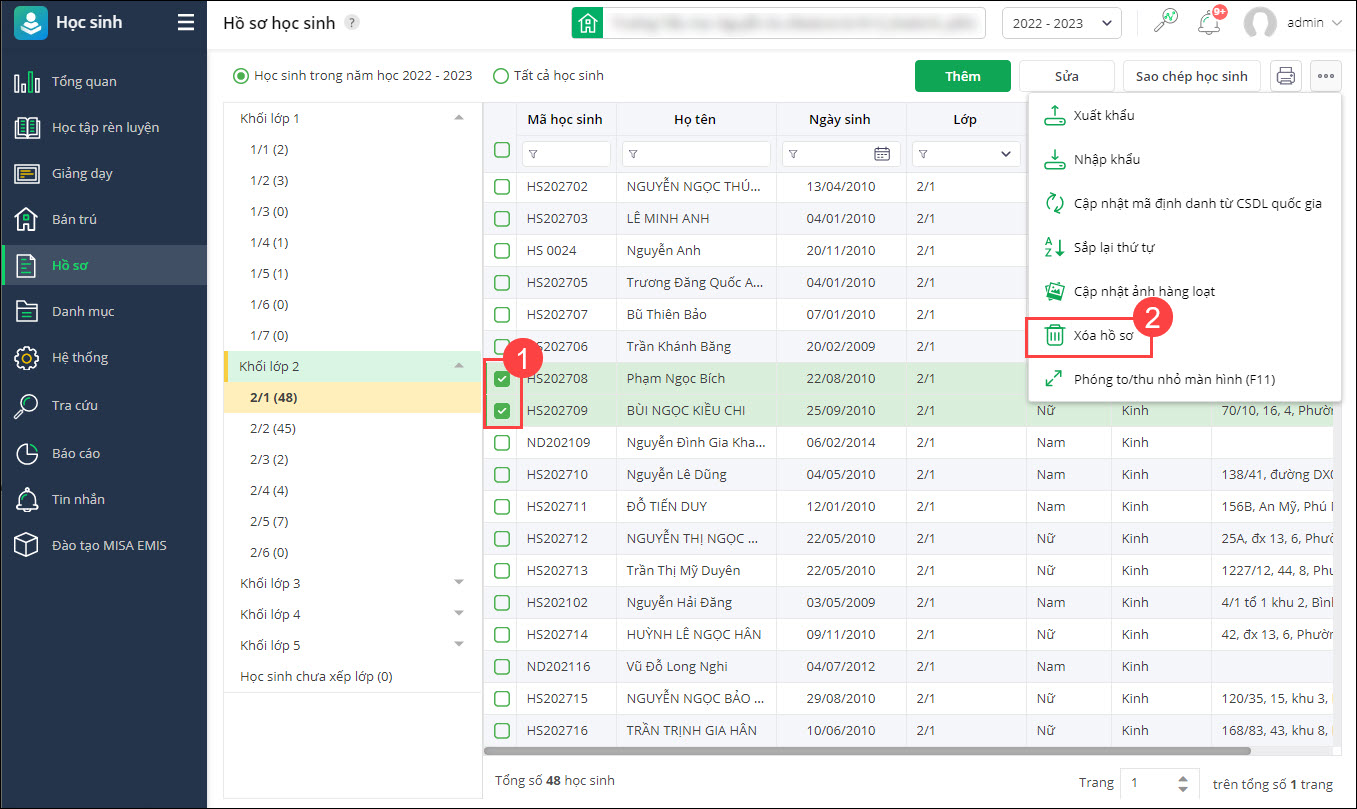Viewport: 1357px width, 809px height.
Task: Select the Tất cả học sinh radio button
Action: pyautogui.click(x=501, y=76)
